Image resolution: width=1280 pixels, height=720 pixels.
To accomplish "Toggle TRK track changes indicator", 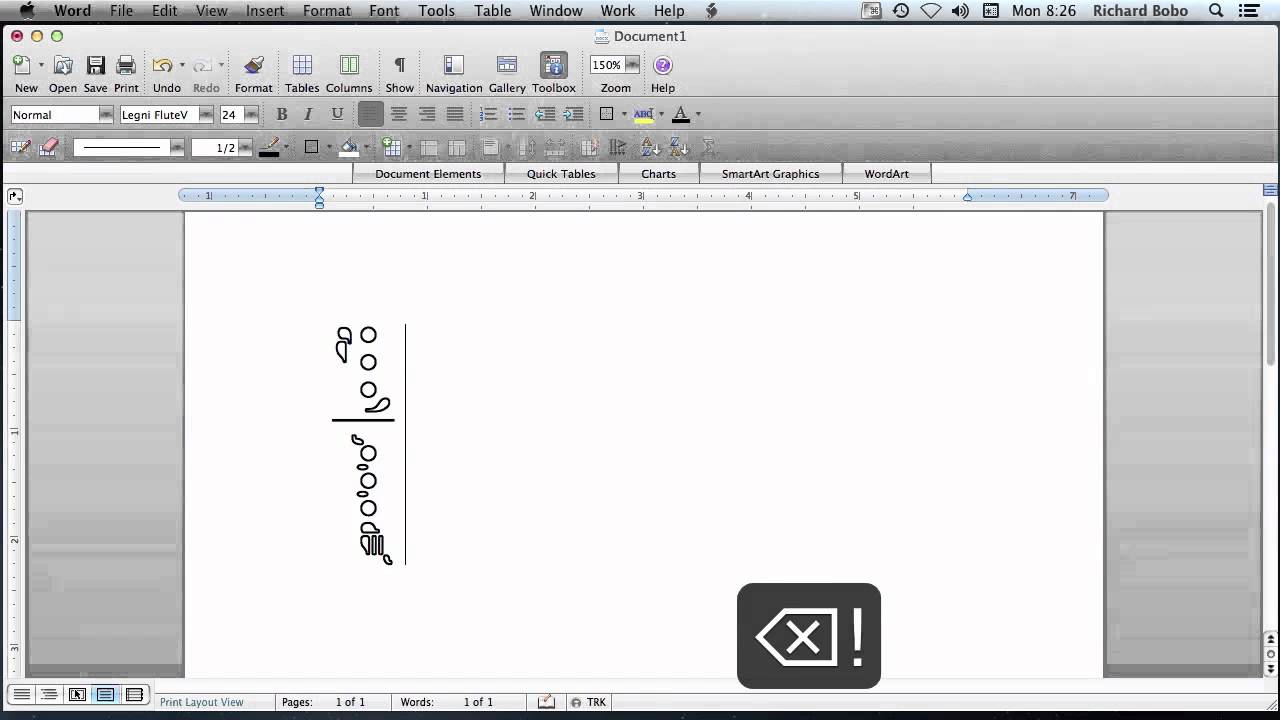I will (596, 702).
